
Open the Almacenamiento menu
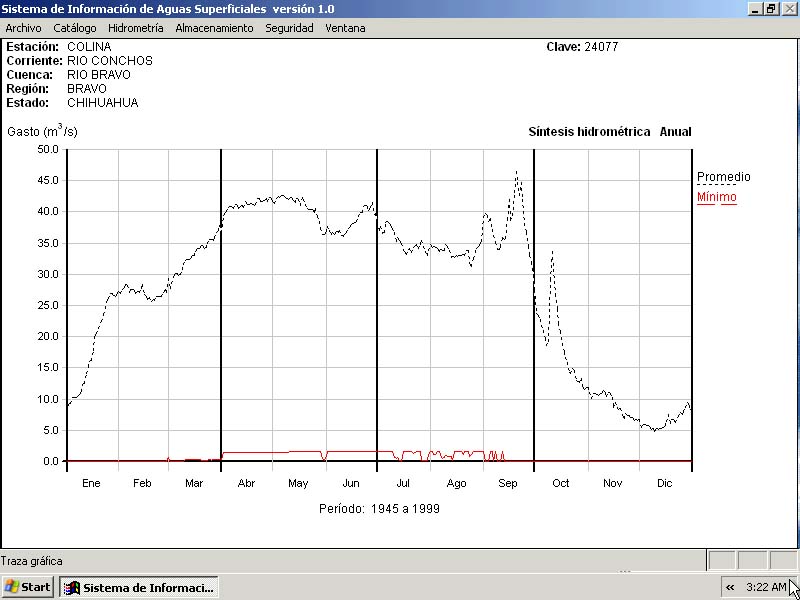coord(214,28)
